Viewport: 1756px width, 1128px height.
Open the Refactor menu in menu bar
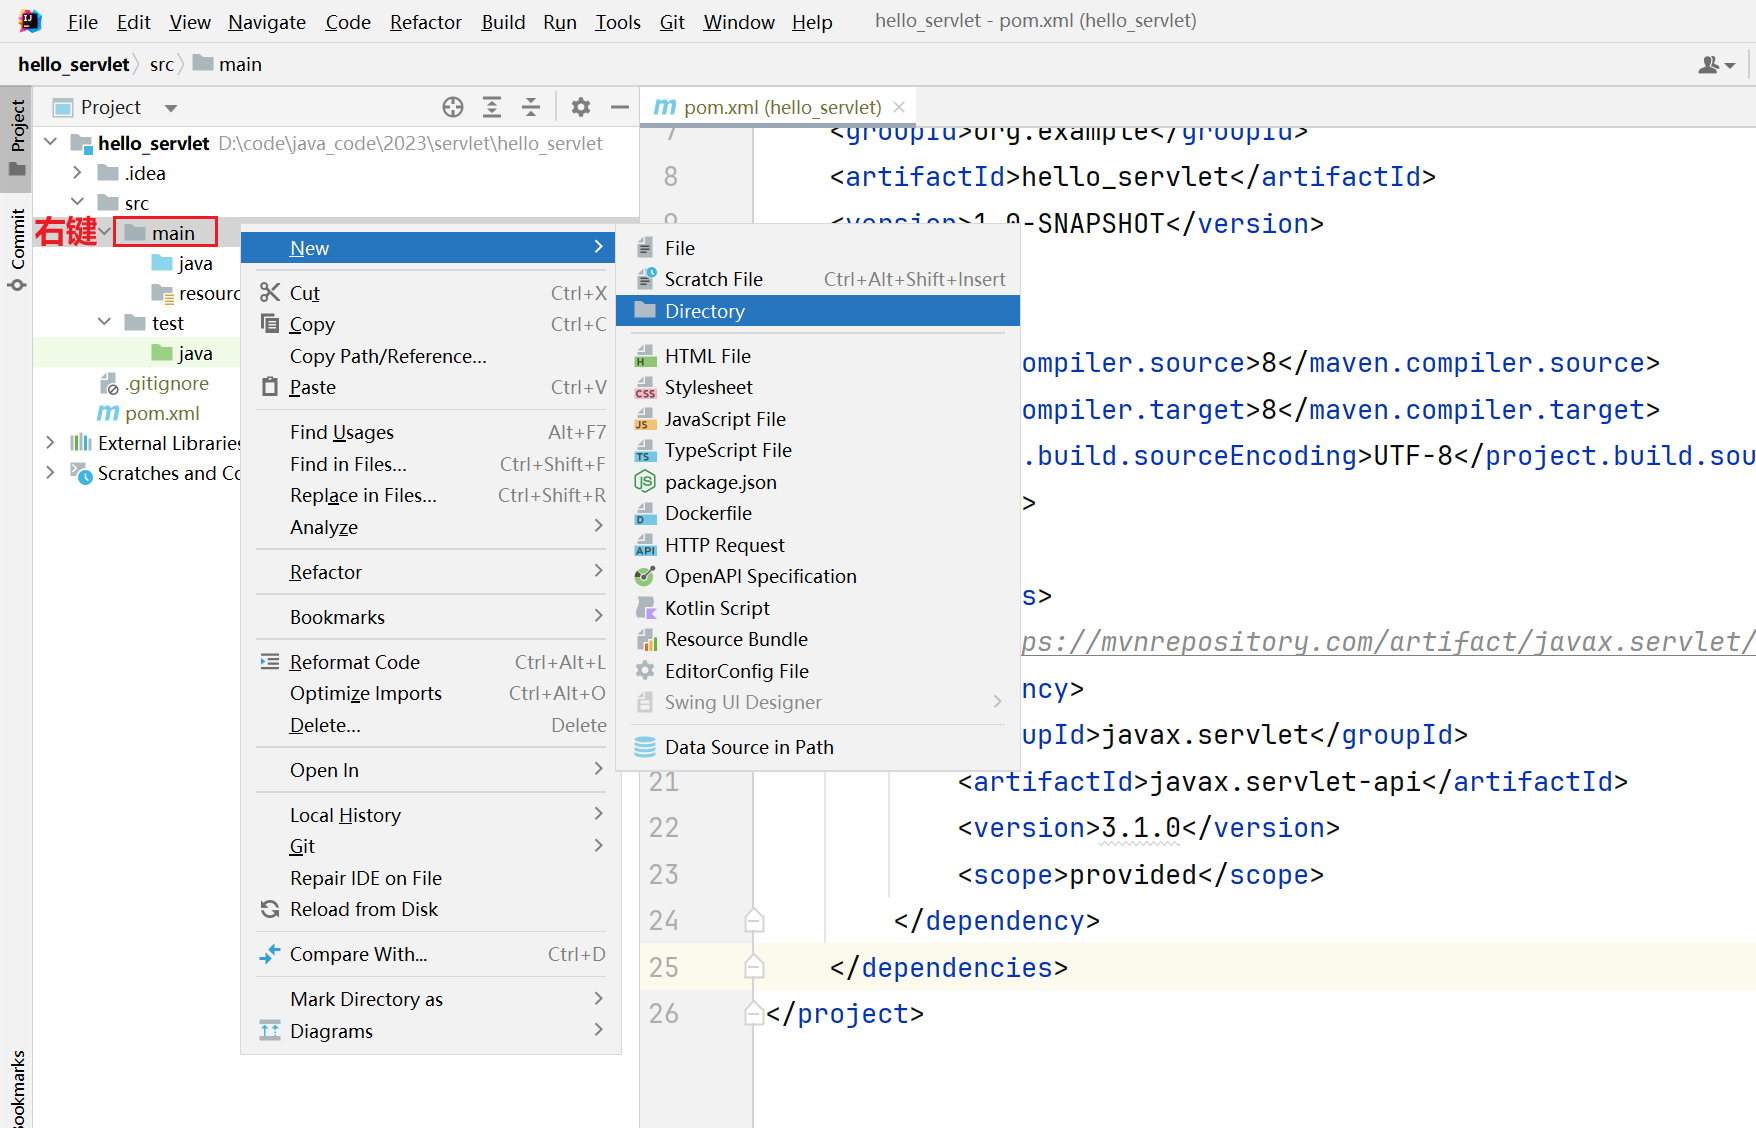click(426, 22)
